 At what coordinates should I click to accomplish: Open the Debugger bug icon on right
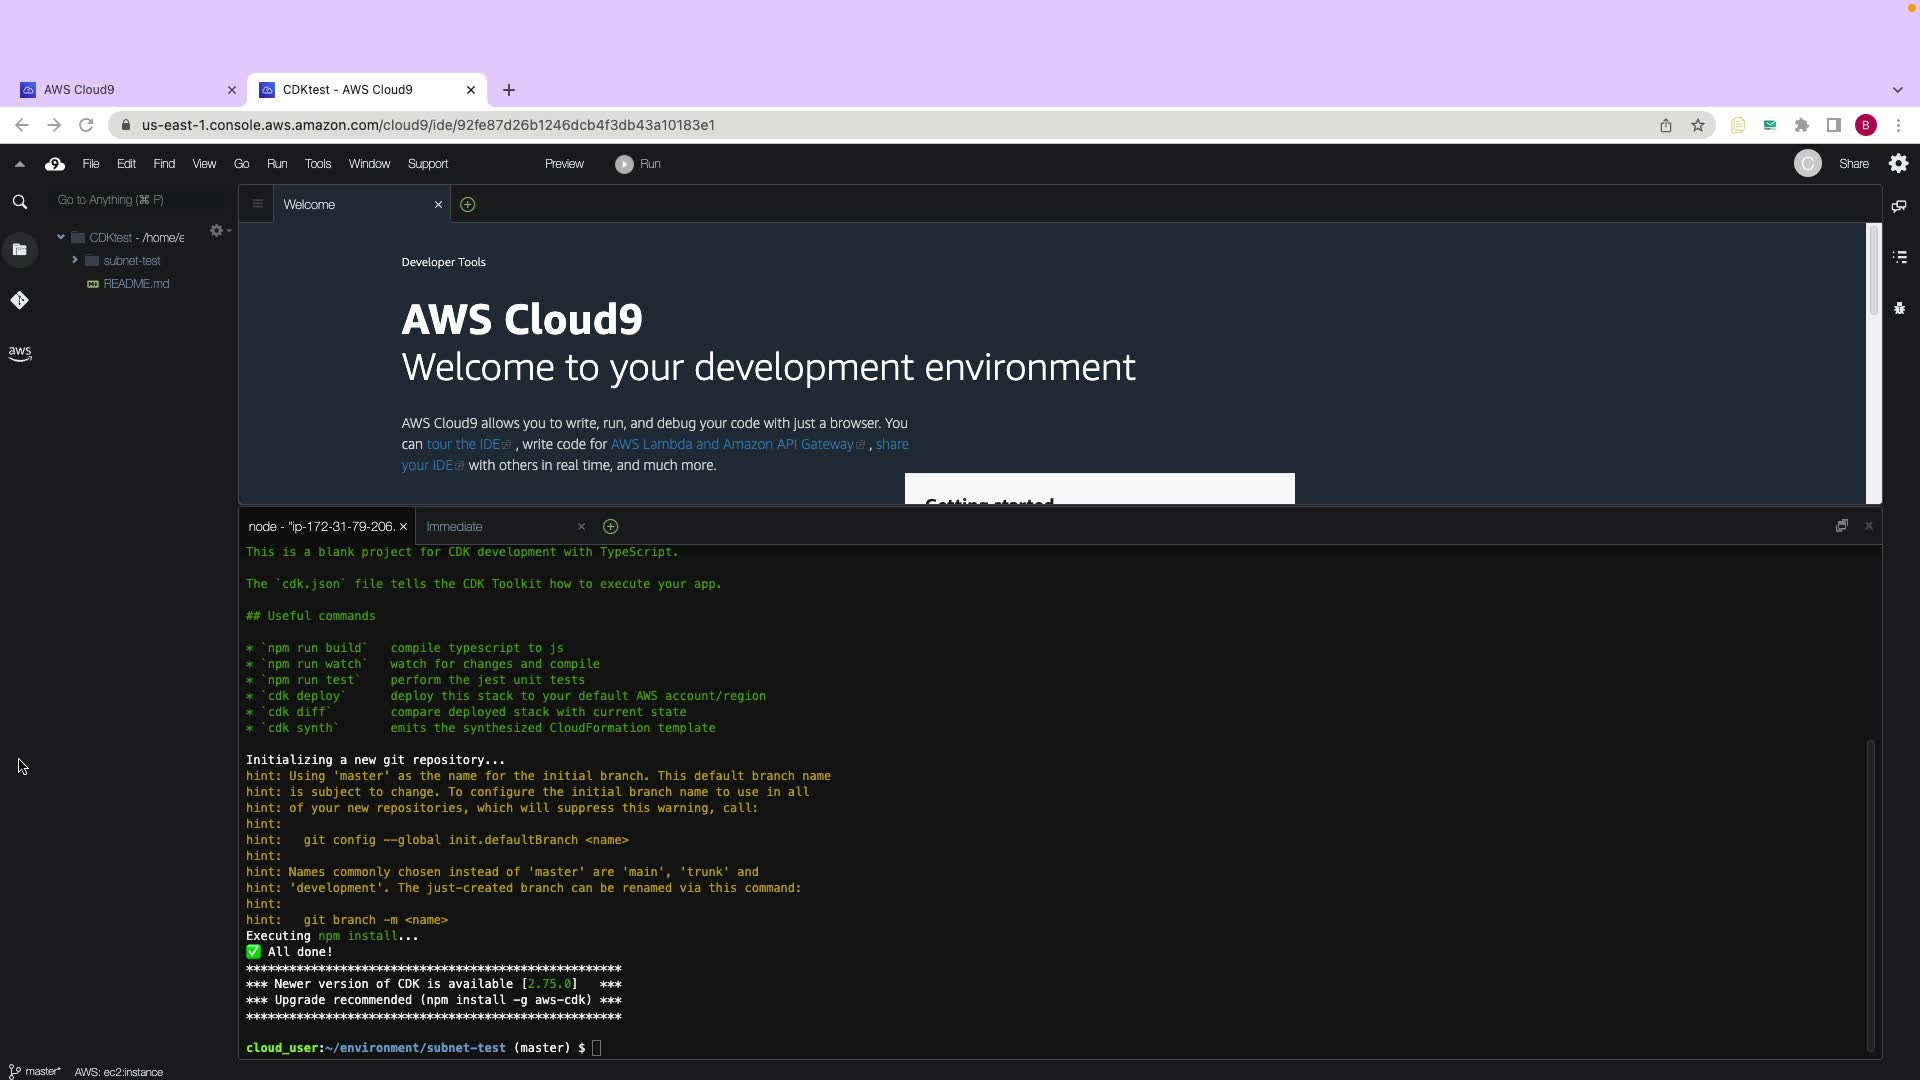(1899, 308)
